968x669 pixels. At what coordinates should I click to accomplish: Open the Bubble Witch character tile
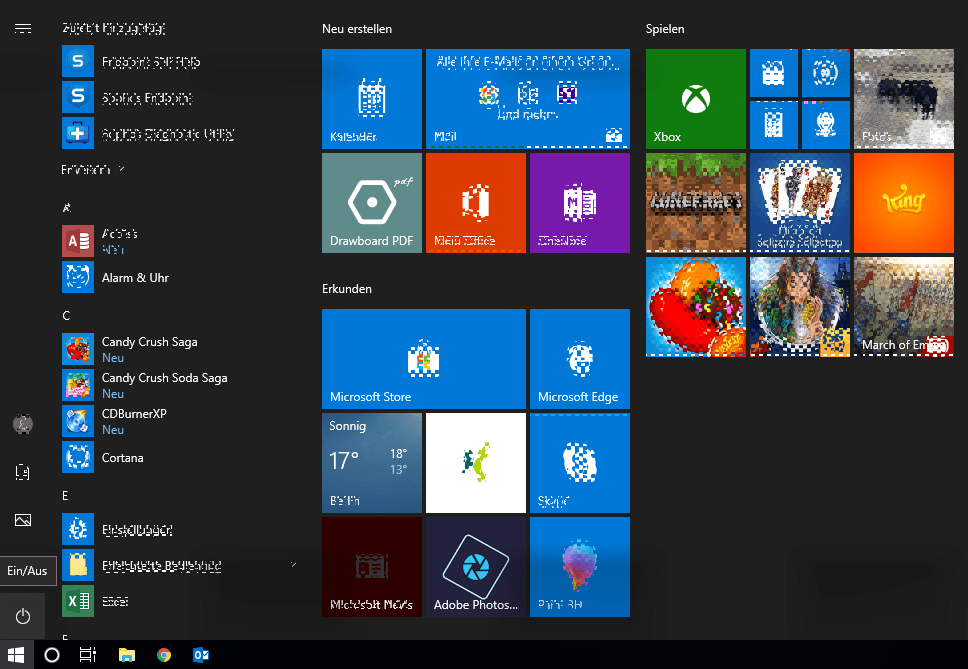(799, 307)
